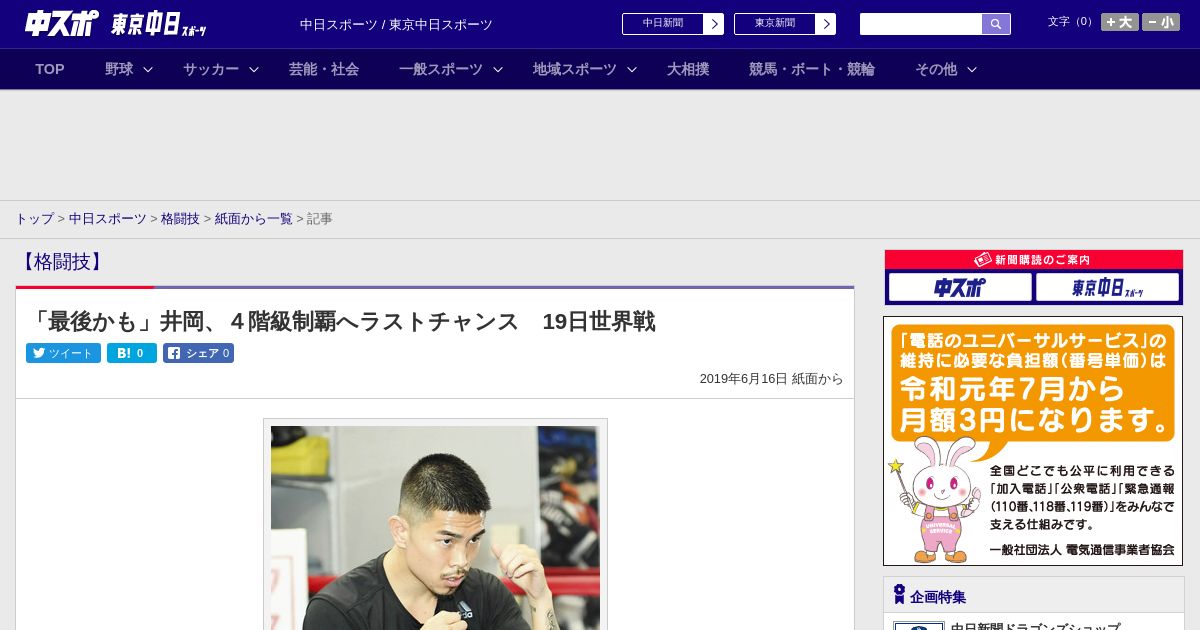Share article with the ツイート button
Viewport: 1200px width, 630px height.
pos(63,353)
